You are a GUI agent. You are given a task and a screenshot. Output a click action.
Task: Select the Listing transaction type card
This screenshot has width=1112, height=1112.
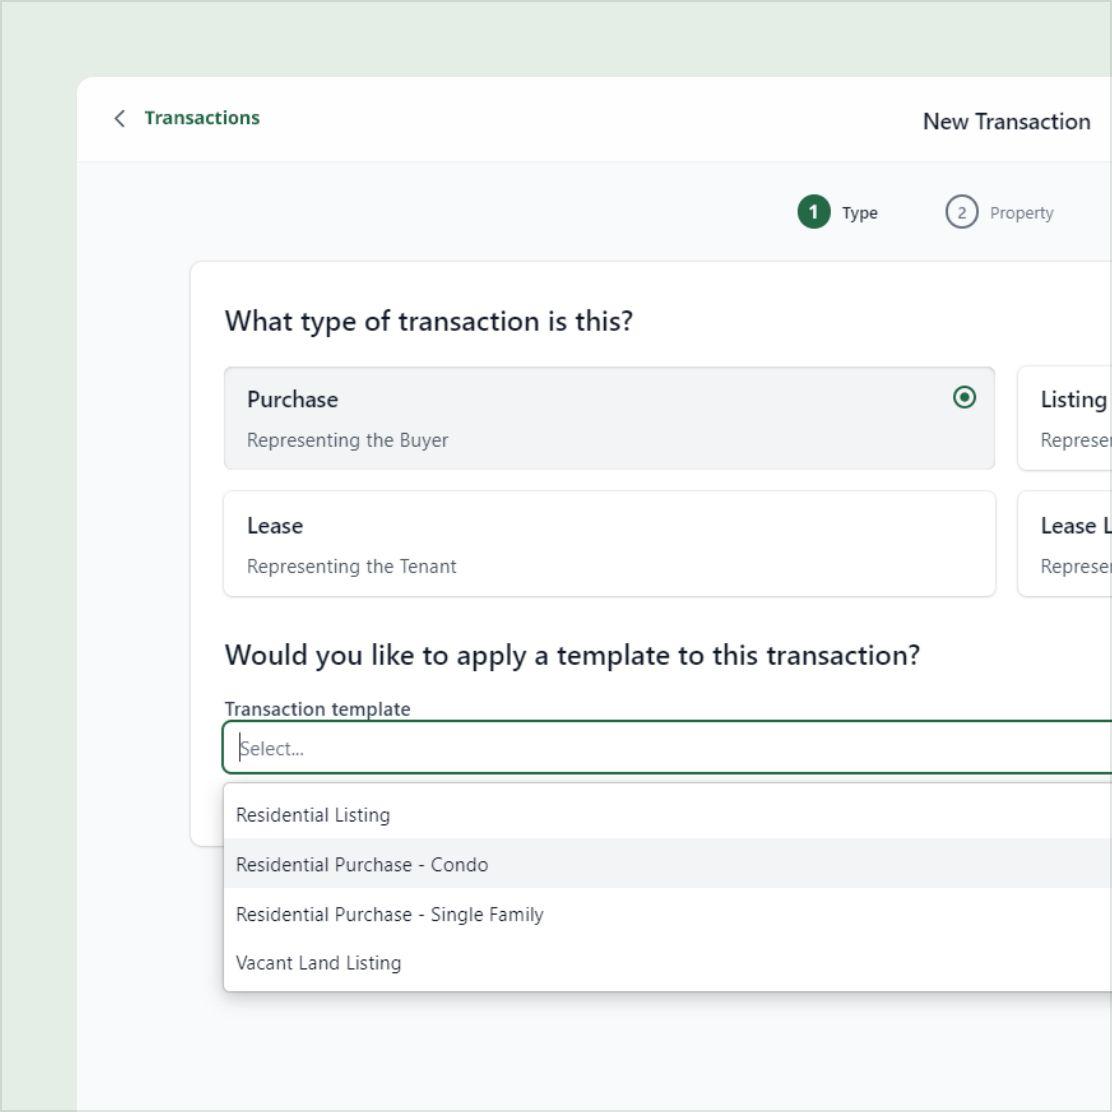pos(1064,418)
